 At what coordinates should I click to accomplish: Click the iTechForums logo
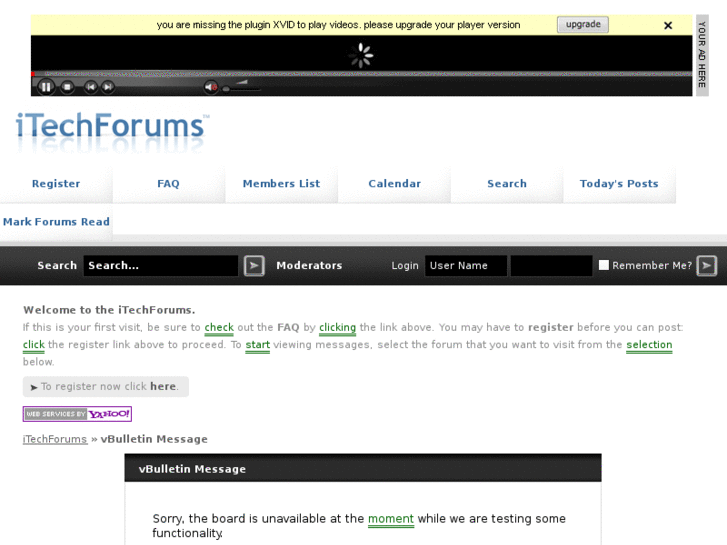(112, 131)
